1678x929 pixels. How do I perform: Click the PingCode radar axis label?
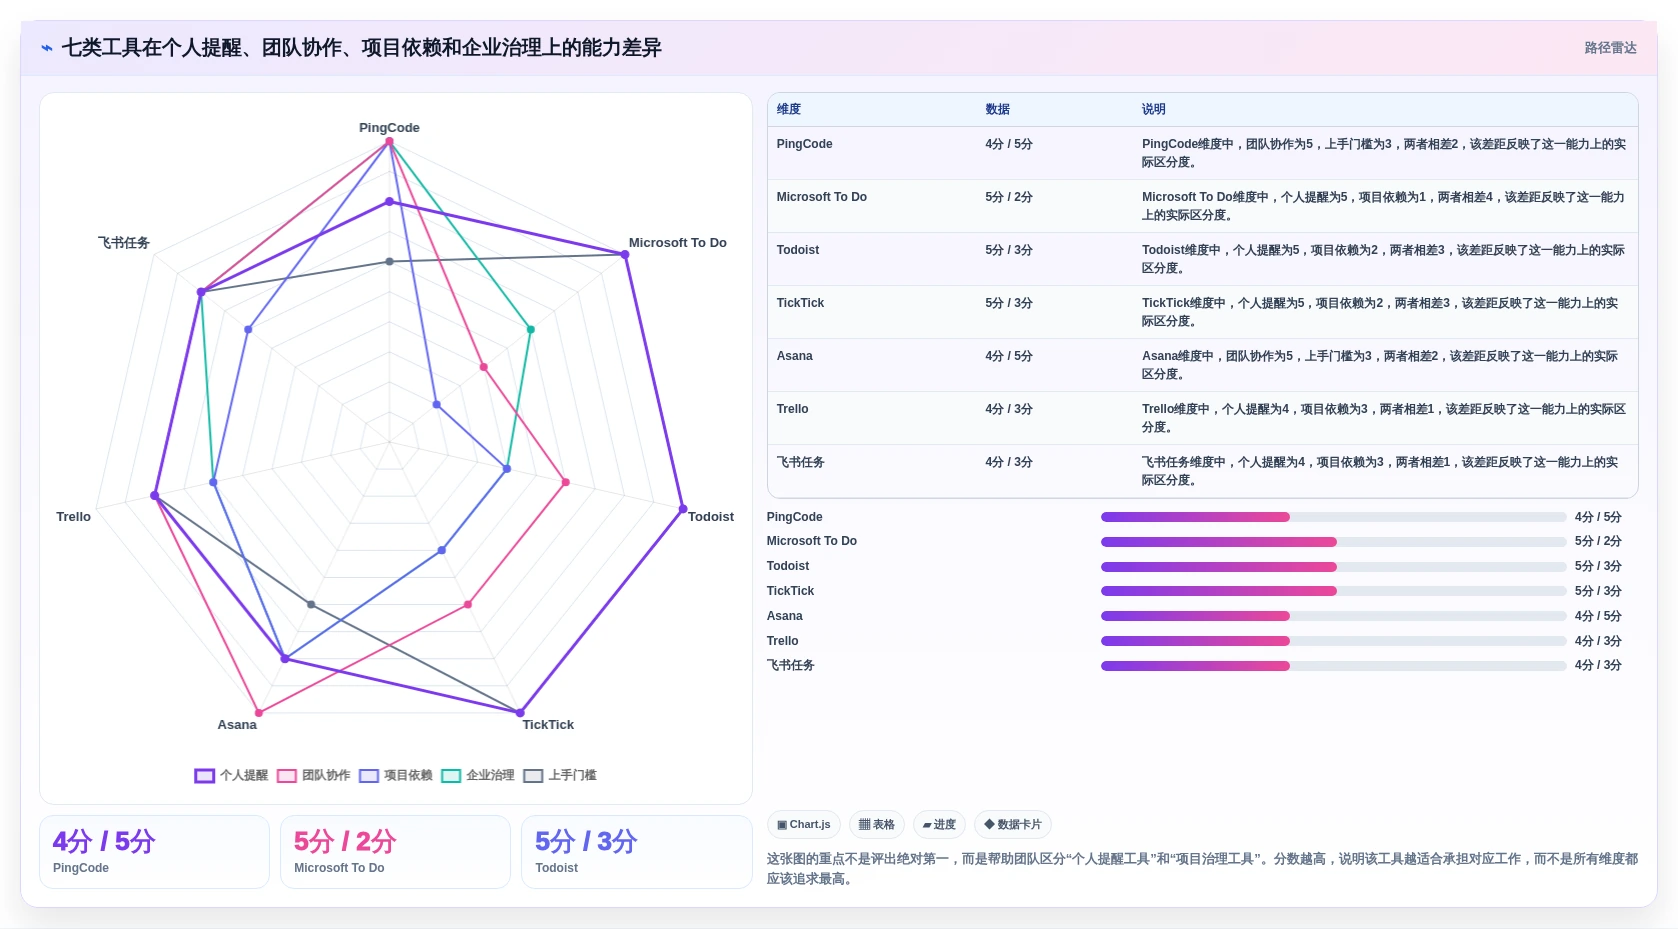pyautogui.click(x=389, y=128)
